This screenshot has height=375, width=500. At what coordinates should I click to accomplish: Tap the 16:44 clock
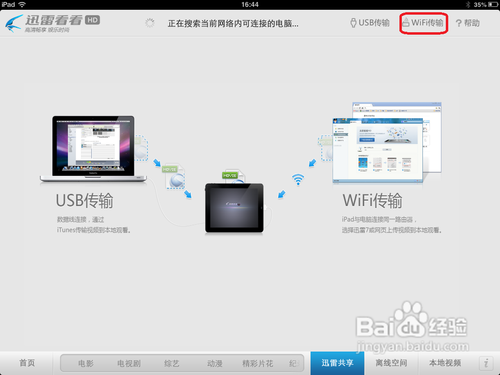[250, 4]
